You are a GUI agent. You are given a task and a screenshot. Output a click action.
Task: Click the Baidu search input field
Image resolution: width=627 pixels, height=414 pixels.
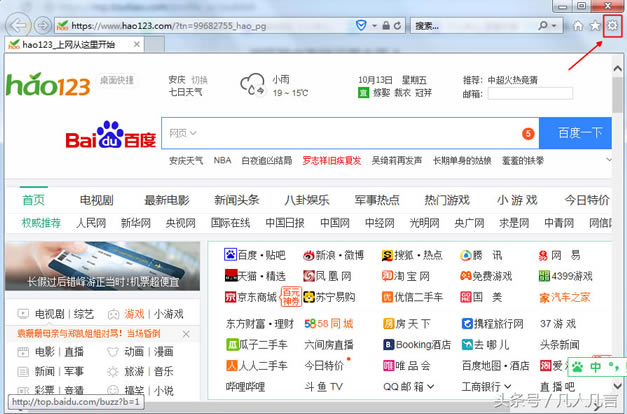(350, 133)
